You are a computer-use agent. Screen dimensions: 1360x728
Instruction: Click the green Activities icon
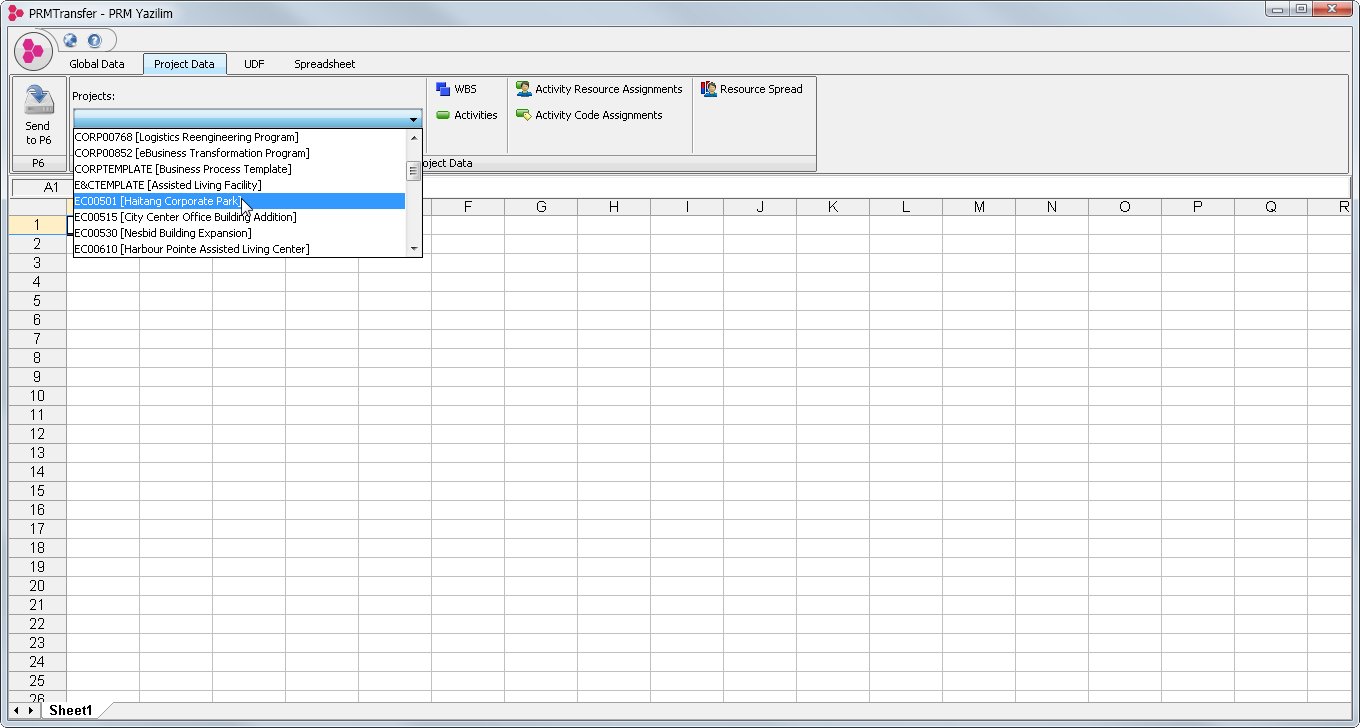click(443, 115)
